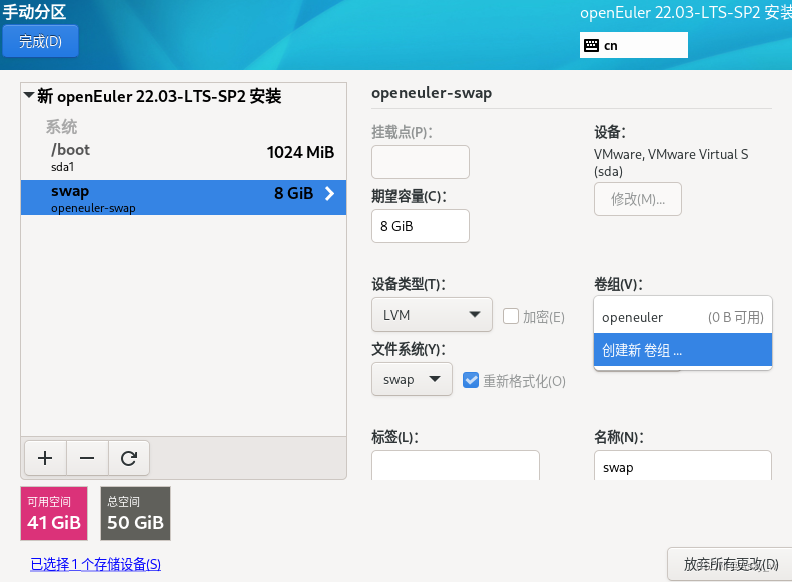This screenshot has width=792, height=582.
Task: Select the /boot sda1 partition row
Action: coord(183,157)
